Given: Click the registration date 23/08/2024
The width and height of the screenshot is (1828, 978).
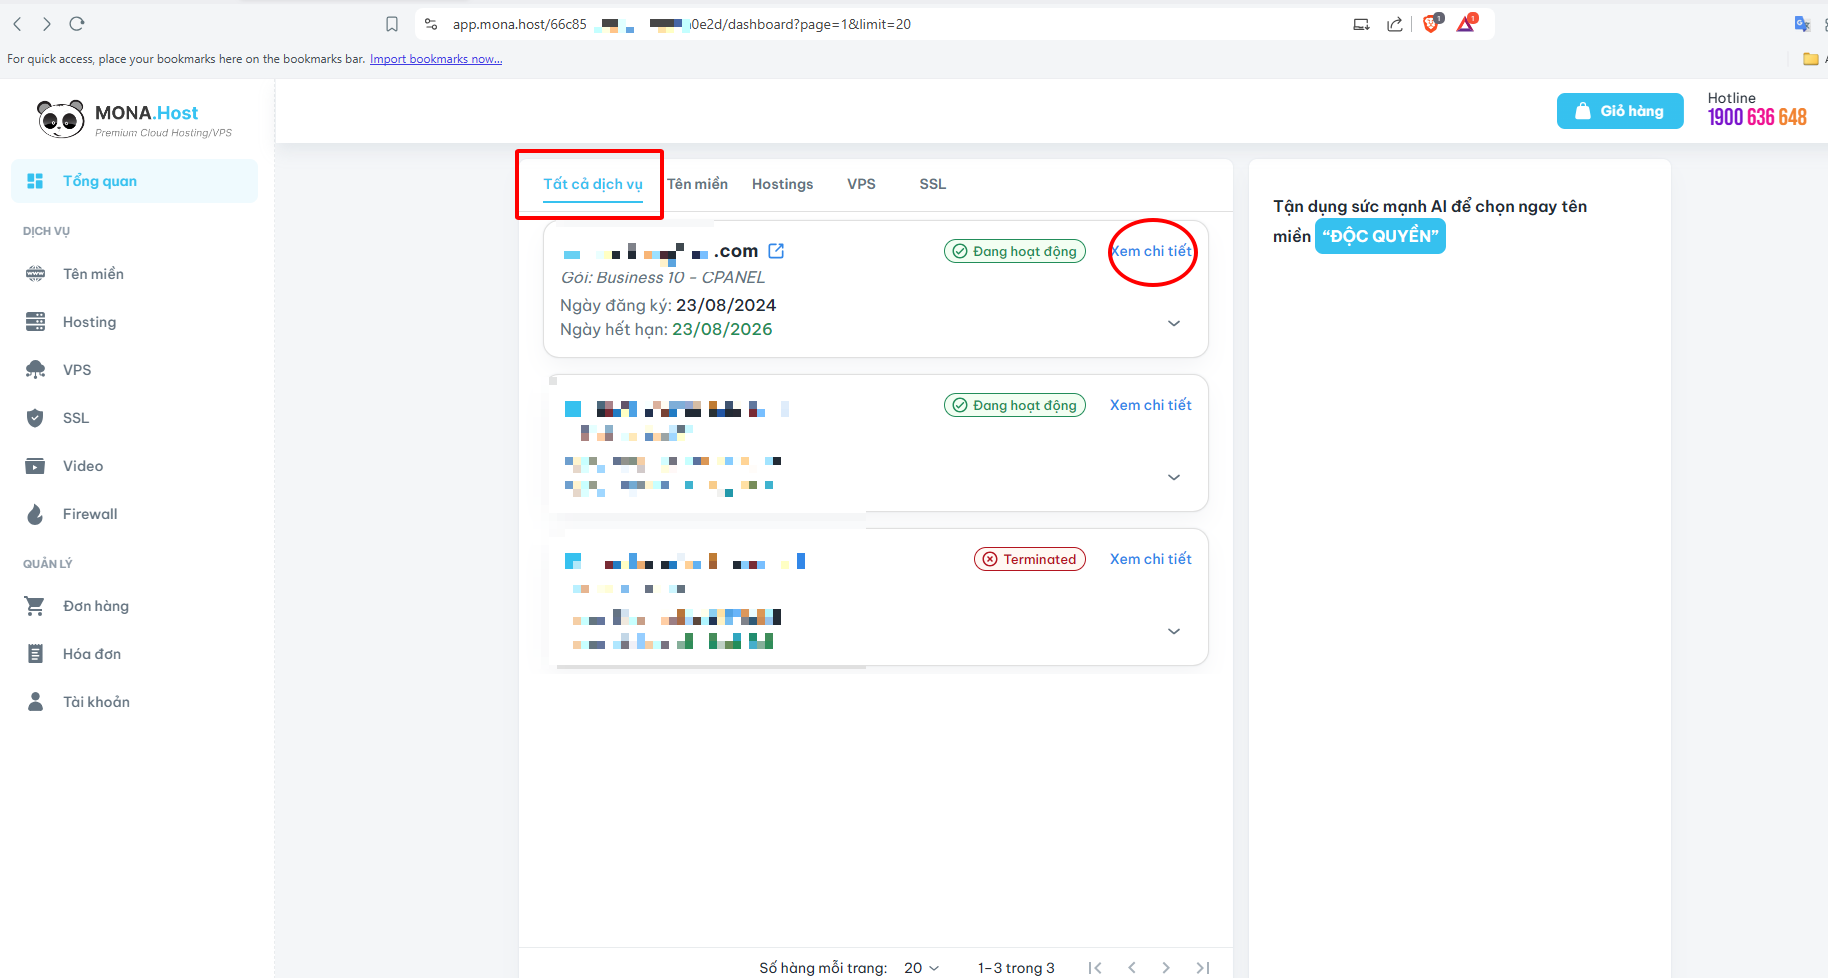Looking at the screenshot, I should click(726, 305).
